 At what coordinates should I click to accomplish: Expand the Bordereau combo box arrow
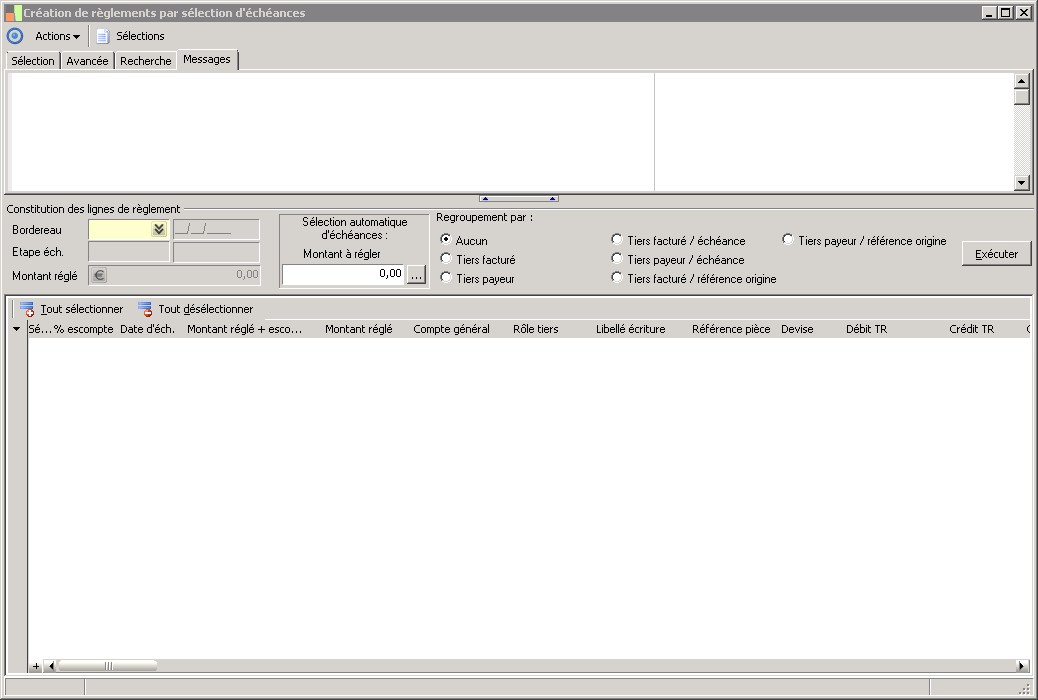159,229
